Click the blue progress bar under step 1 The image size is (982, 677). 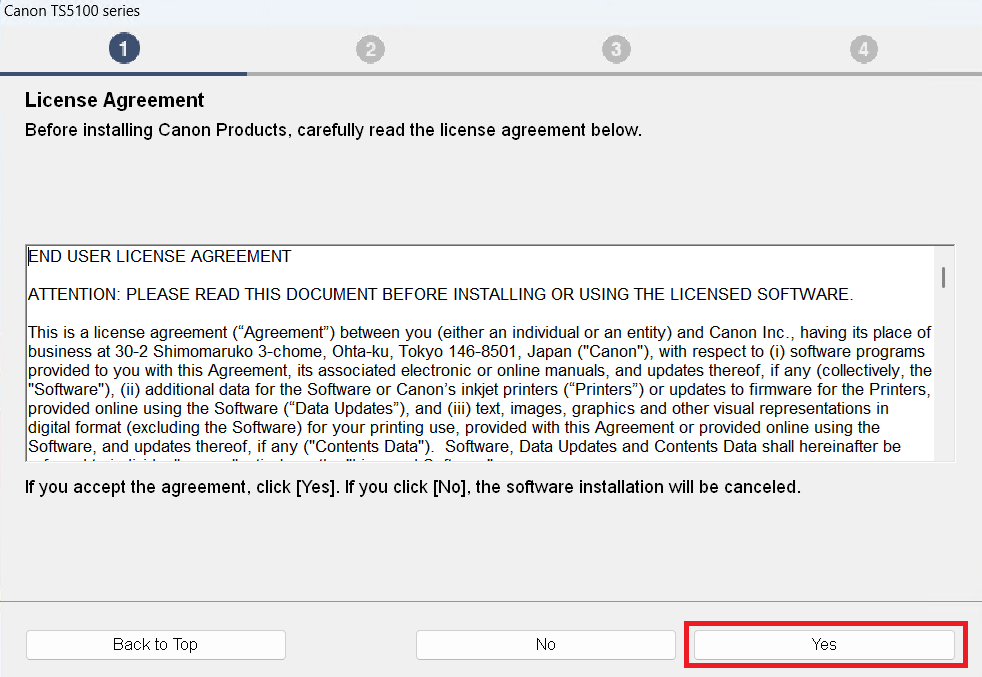pyautogui.click(x=123, y=73)
